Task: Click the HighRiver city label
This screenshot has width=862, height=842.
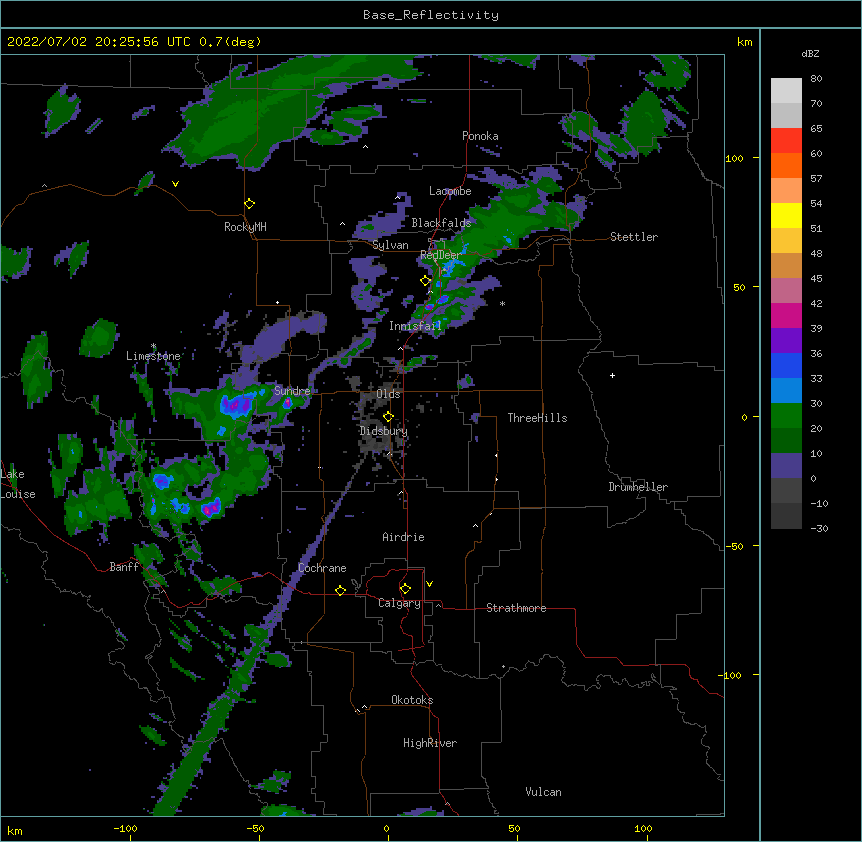Action: 430,743
